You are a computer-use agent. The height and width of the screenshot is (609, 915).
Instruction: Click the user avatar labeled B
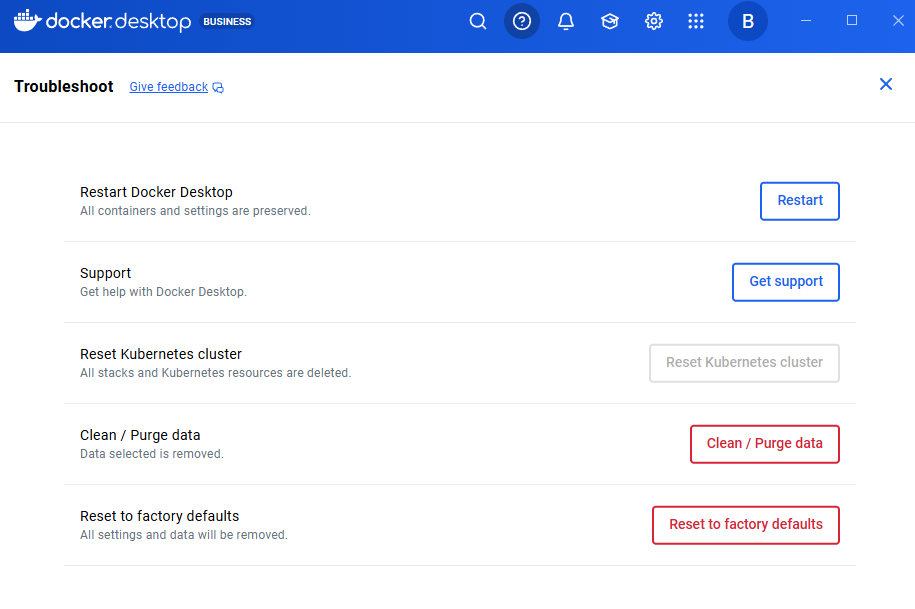click(x=748, y=21)
